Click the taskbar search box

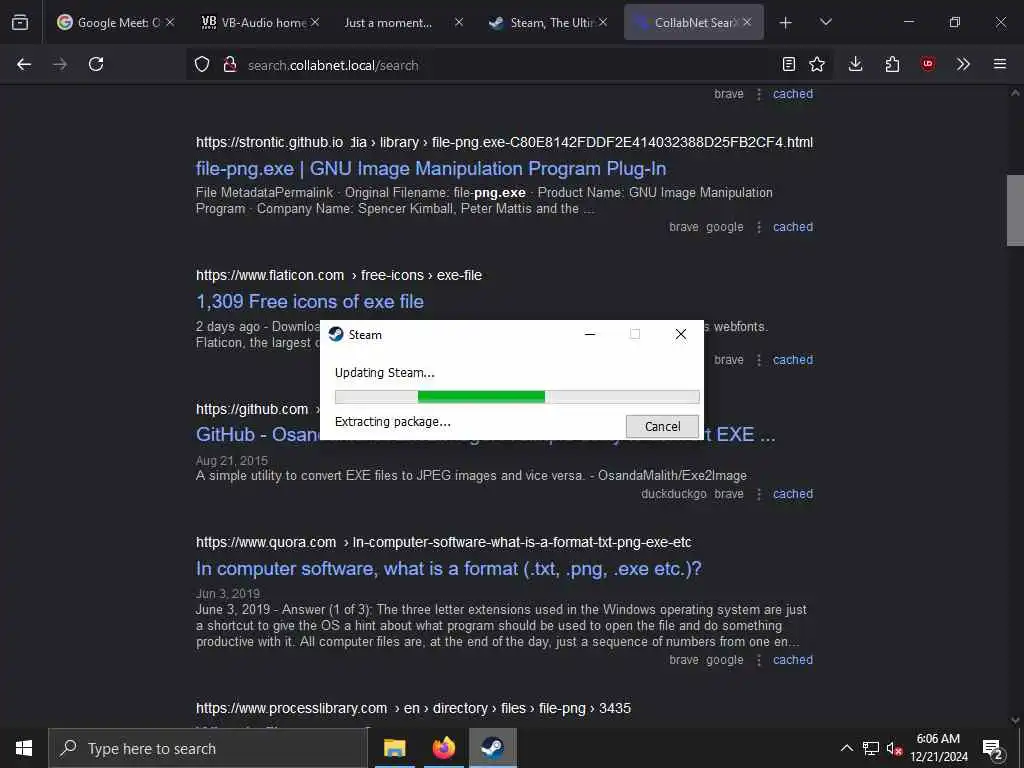(208, 748)
